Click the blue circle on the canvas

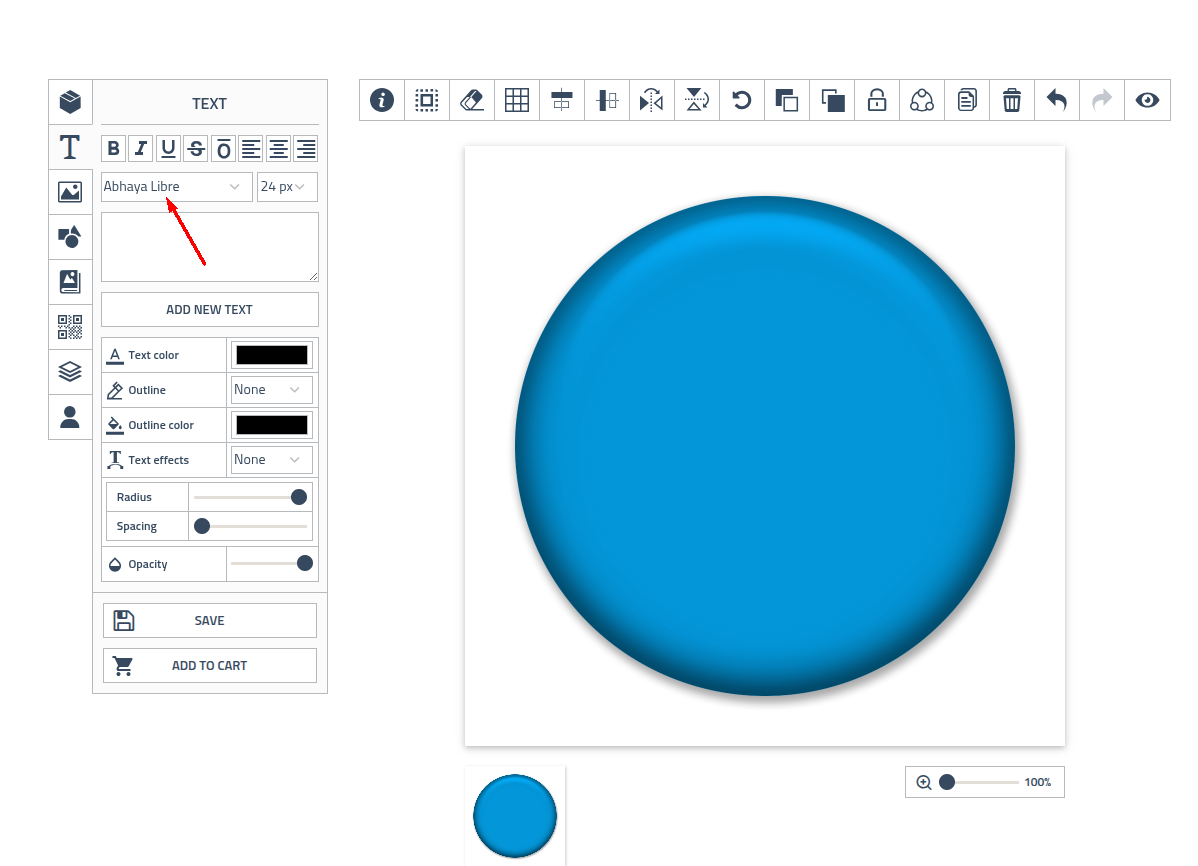point(765,446)
